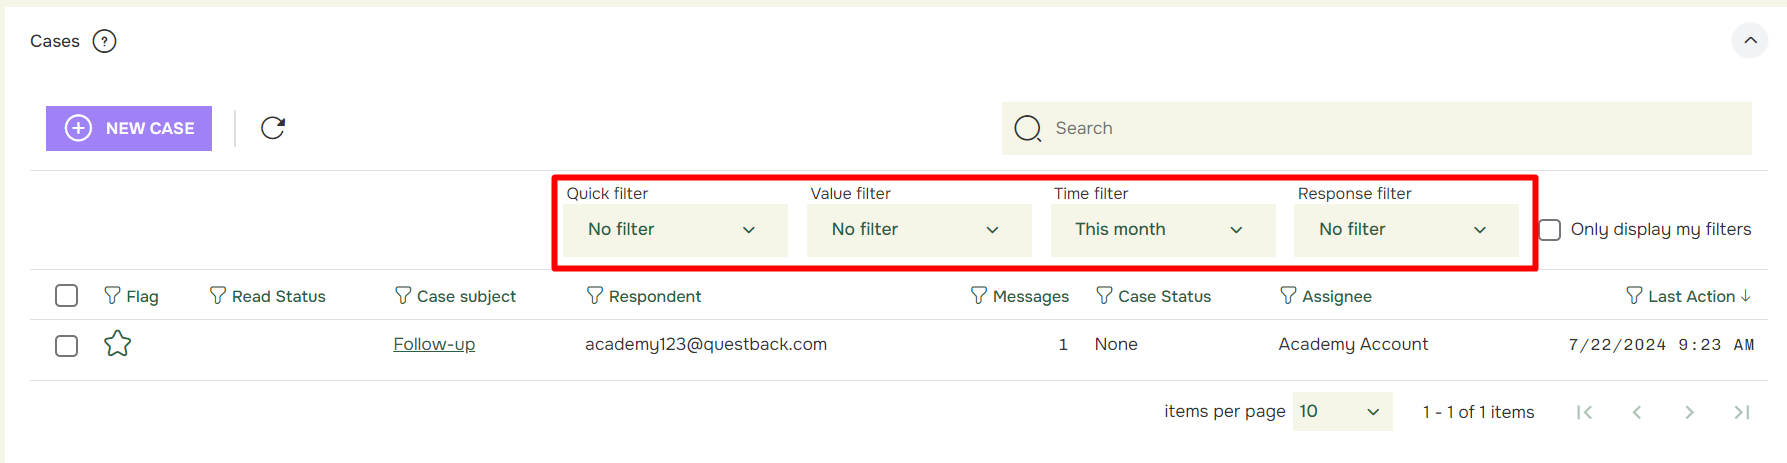Open the Read Status column filter icon
Screen dimensions: 1787x463
click(217, 295)
